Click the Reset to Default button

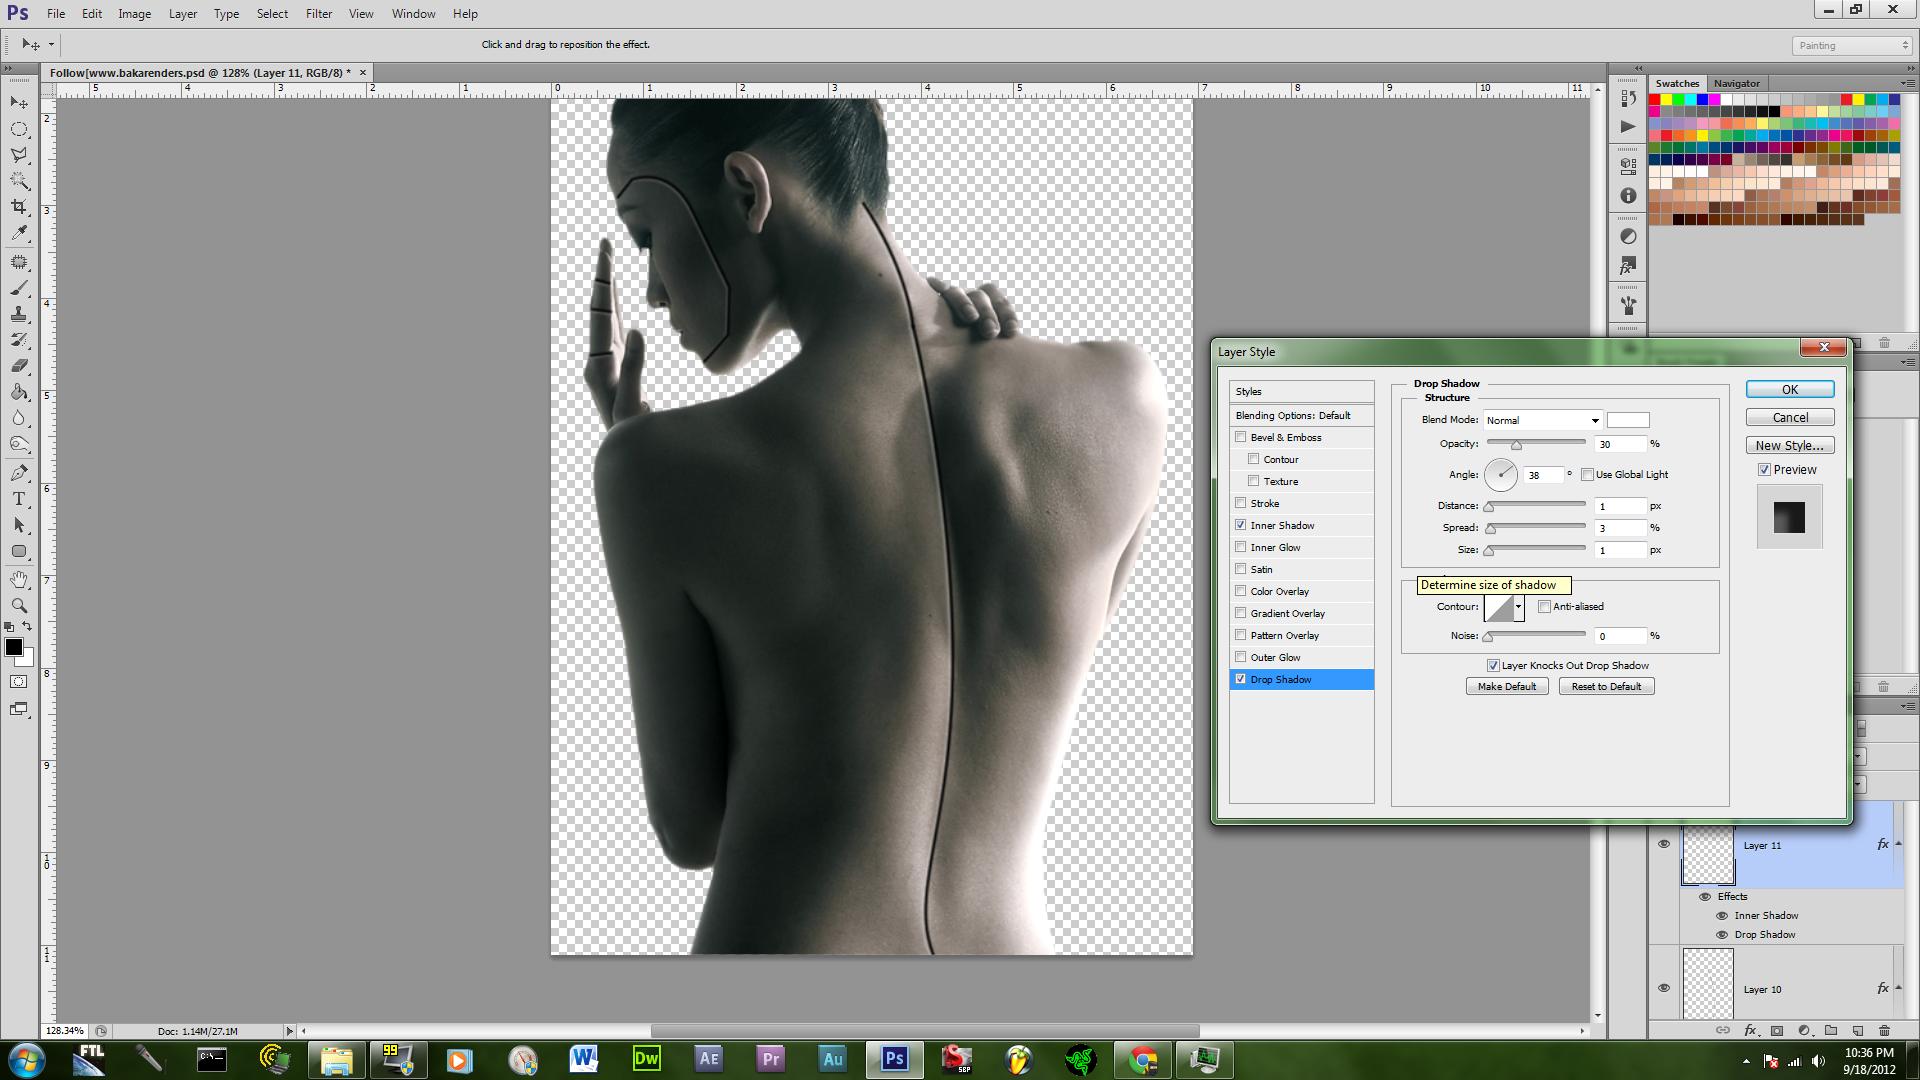point(1606,686)
